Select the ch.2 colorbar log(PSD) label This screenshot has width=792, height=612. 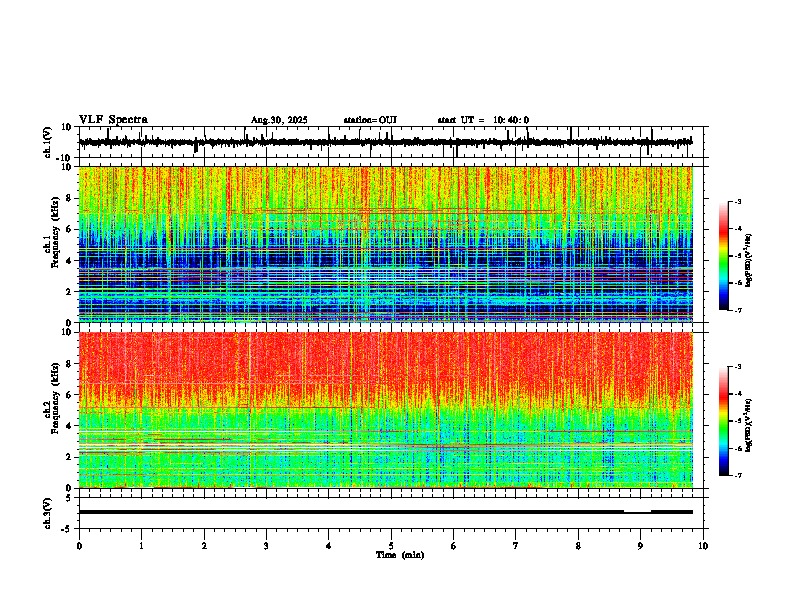[x=749, y=426]
